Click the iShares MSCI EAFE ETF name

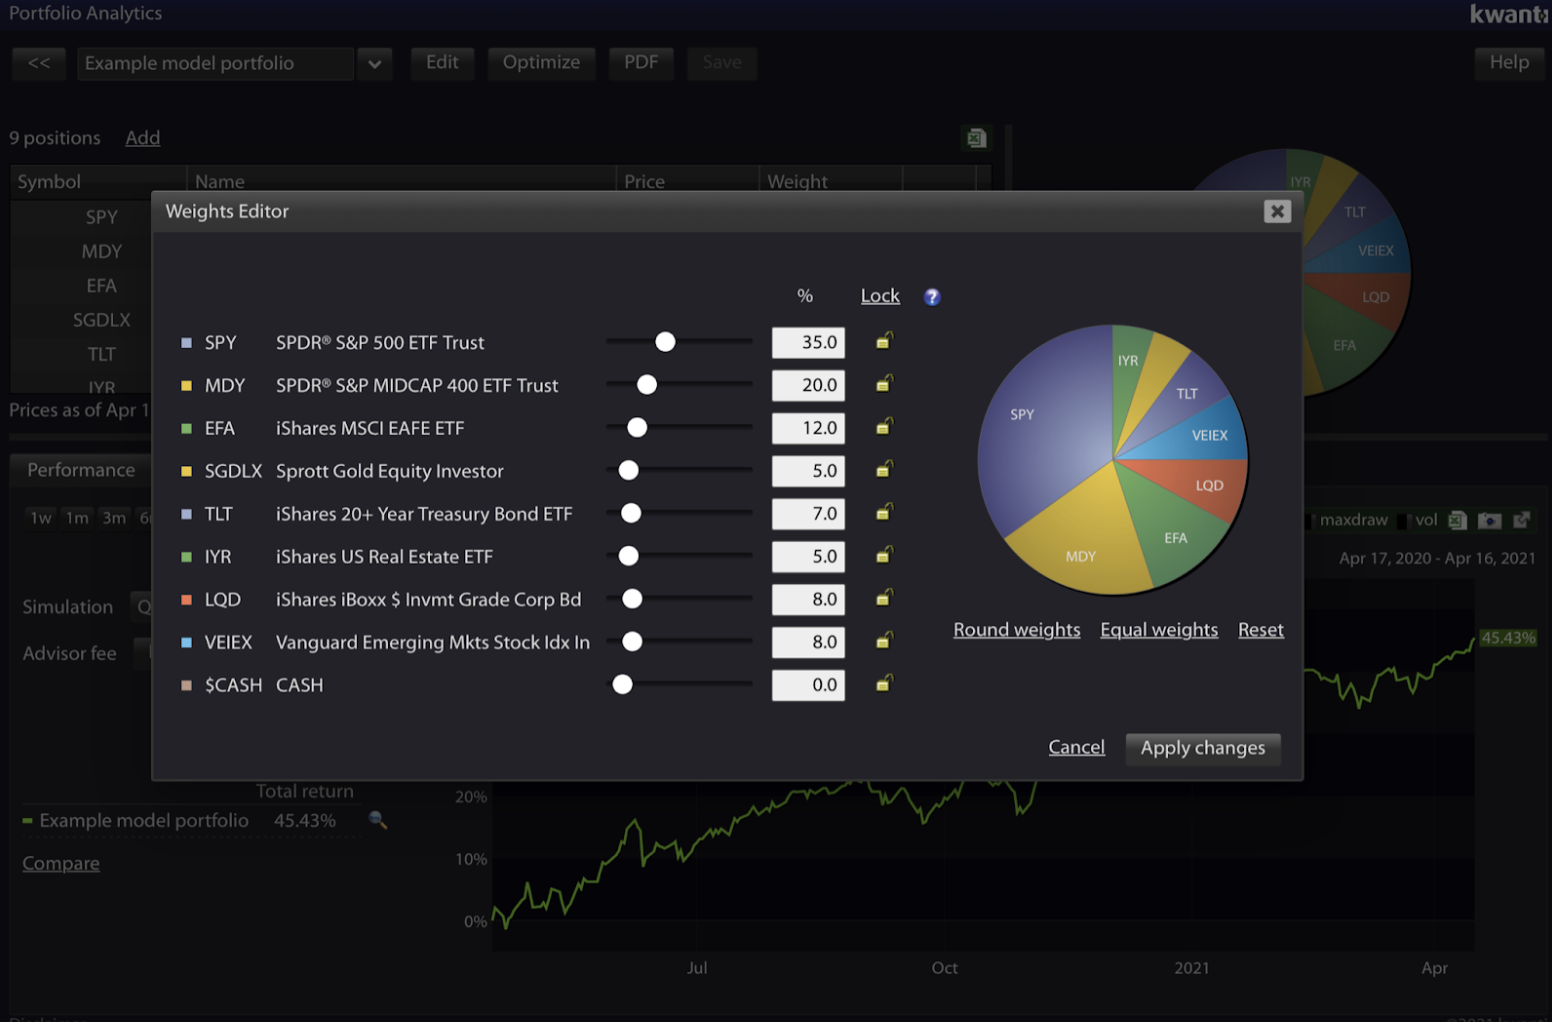pos(370,428)
